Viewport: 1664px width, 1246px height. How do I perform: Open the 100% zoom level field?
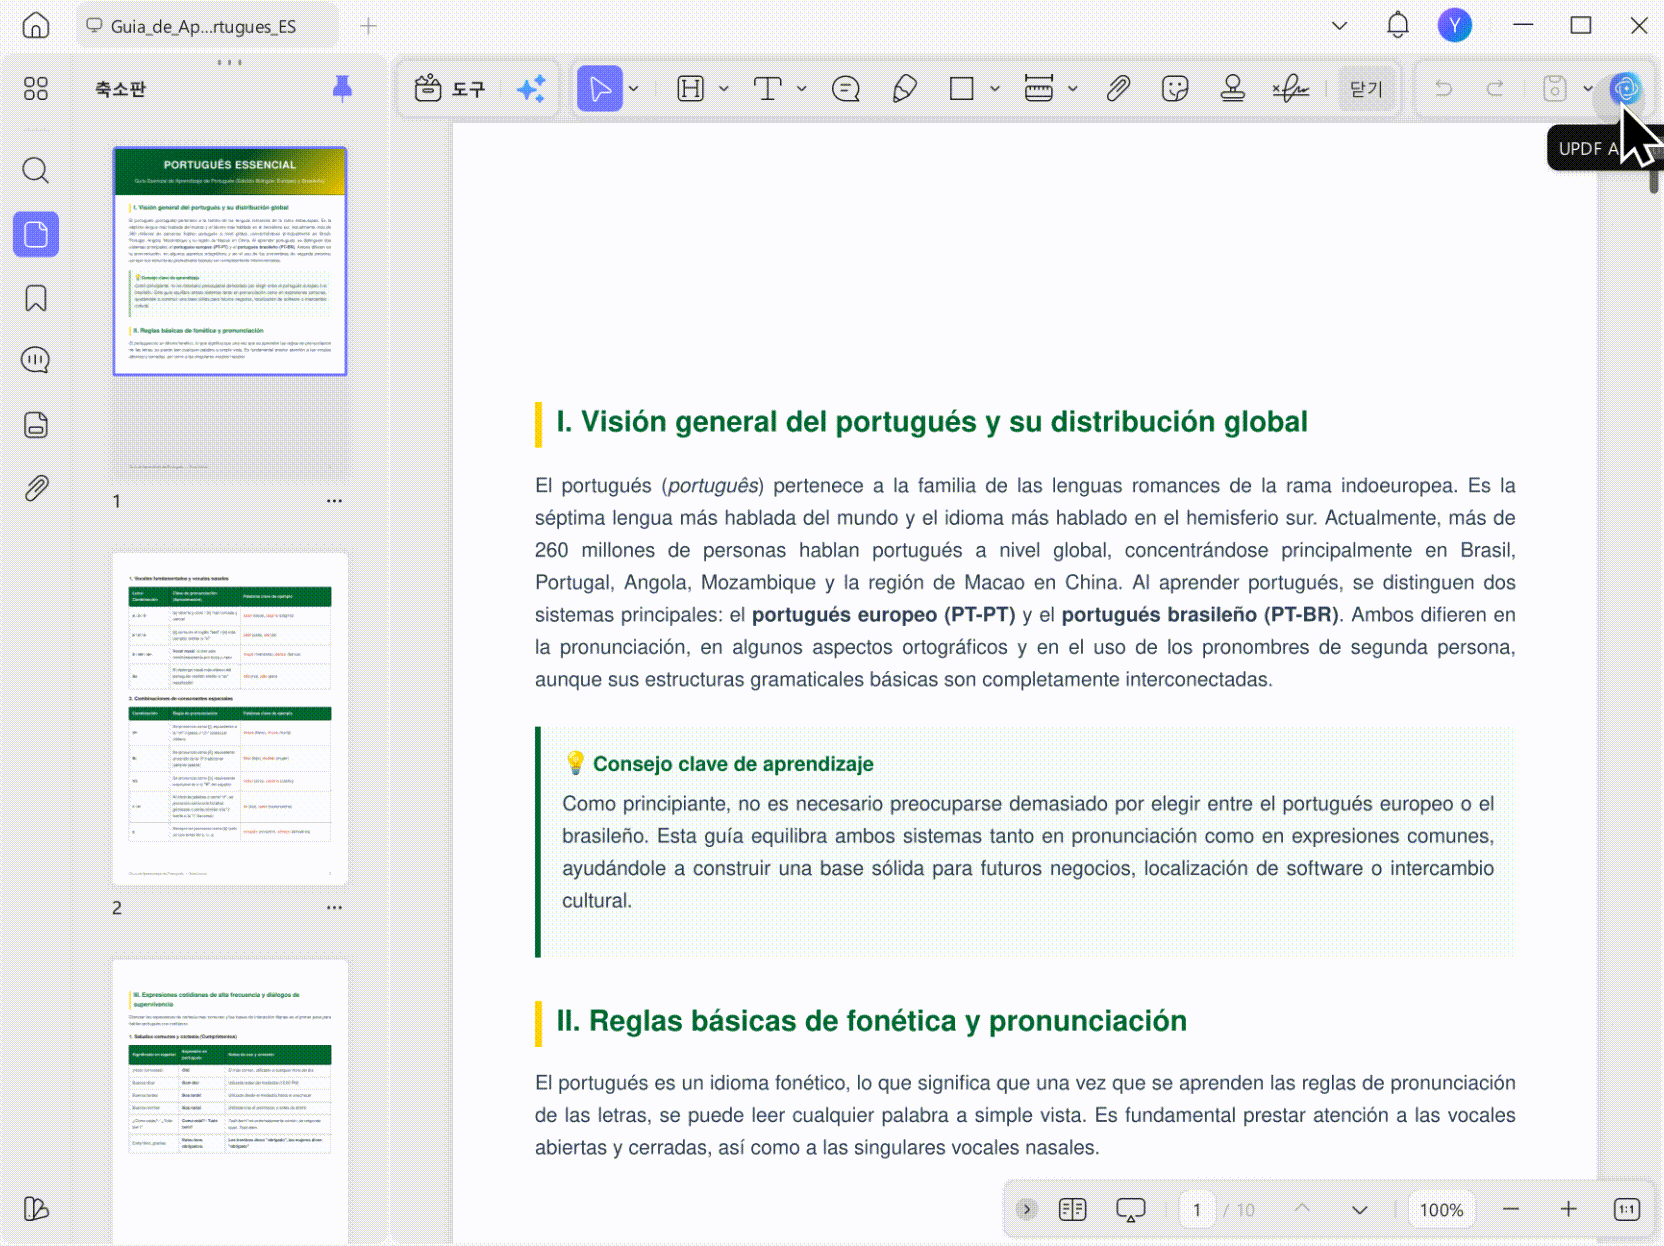tap(1441, 1209)
